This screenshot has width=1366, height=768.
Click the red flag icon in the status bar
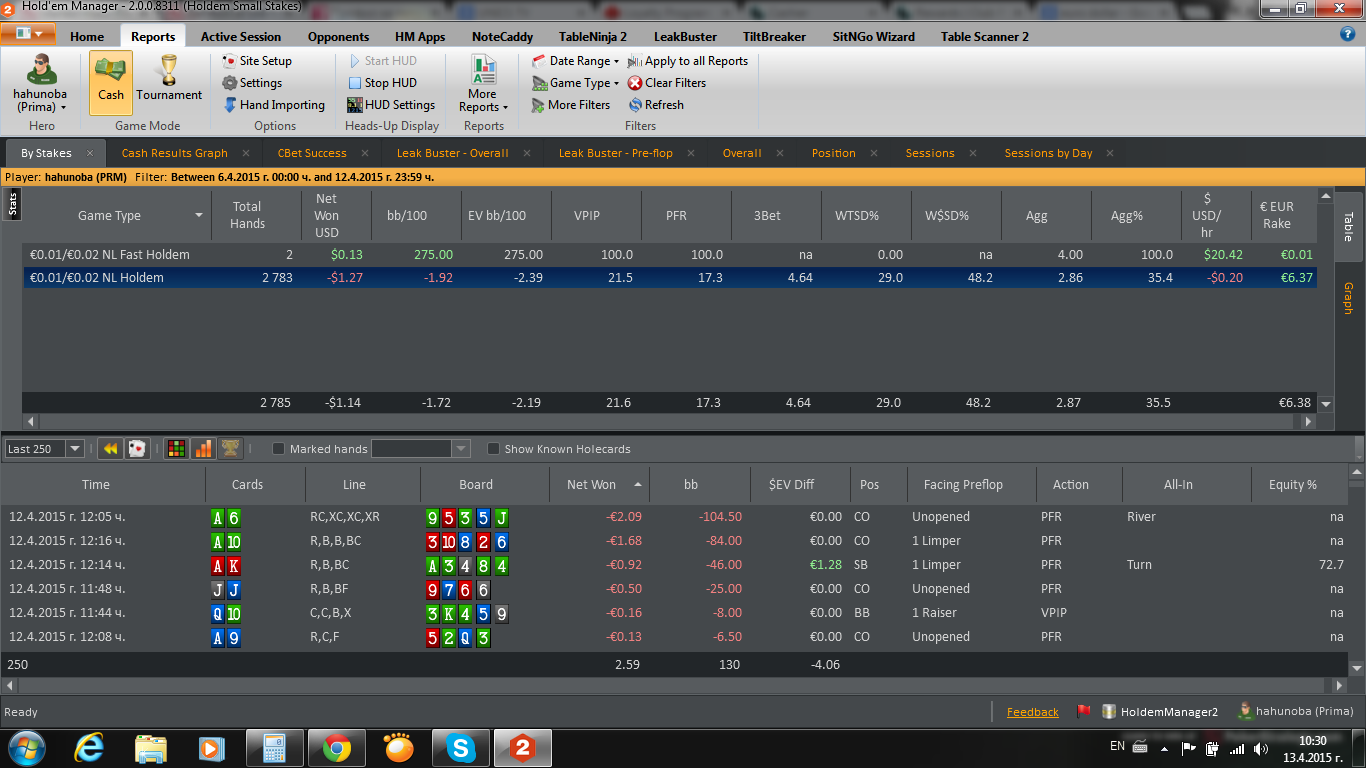[1083, 712]
